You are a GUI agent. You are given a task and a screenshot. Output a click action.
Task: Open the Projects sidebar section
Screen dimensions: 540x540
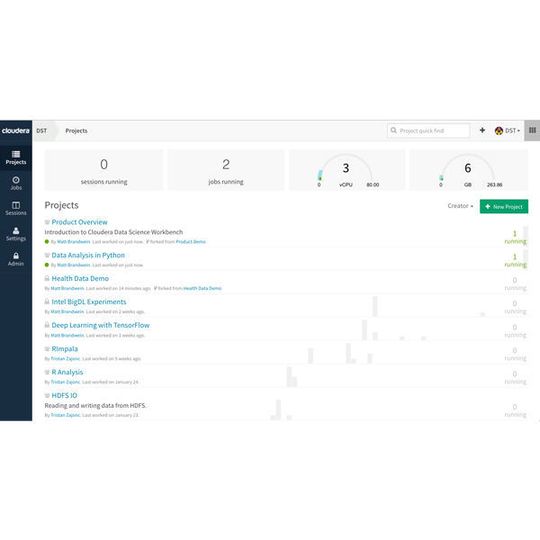tap(16, 158)
